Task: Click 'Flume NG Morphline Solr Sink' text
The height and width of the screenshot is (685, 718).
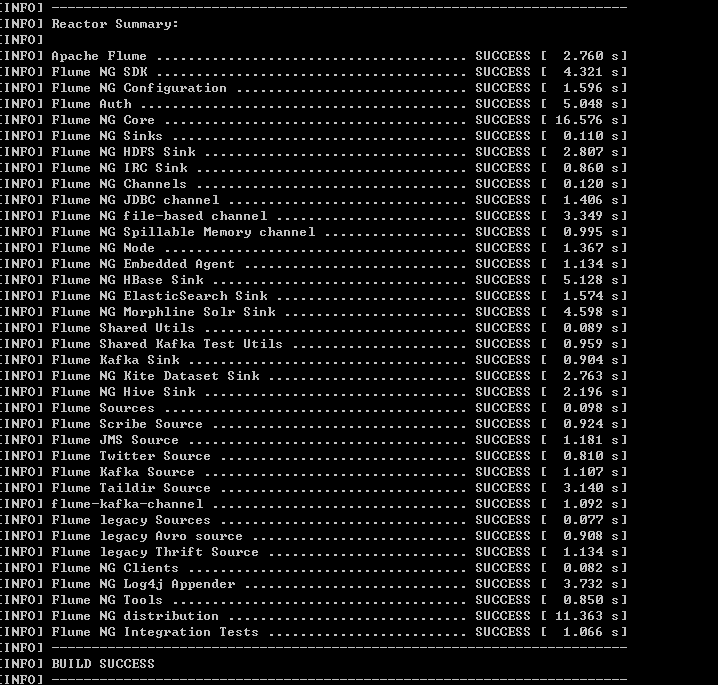Action: pos(163,312)
